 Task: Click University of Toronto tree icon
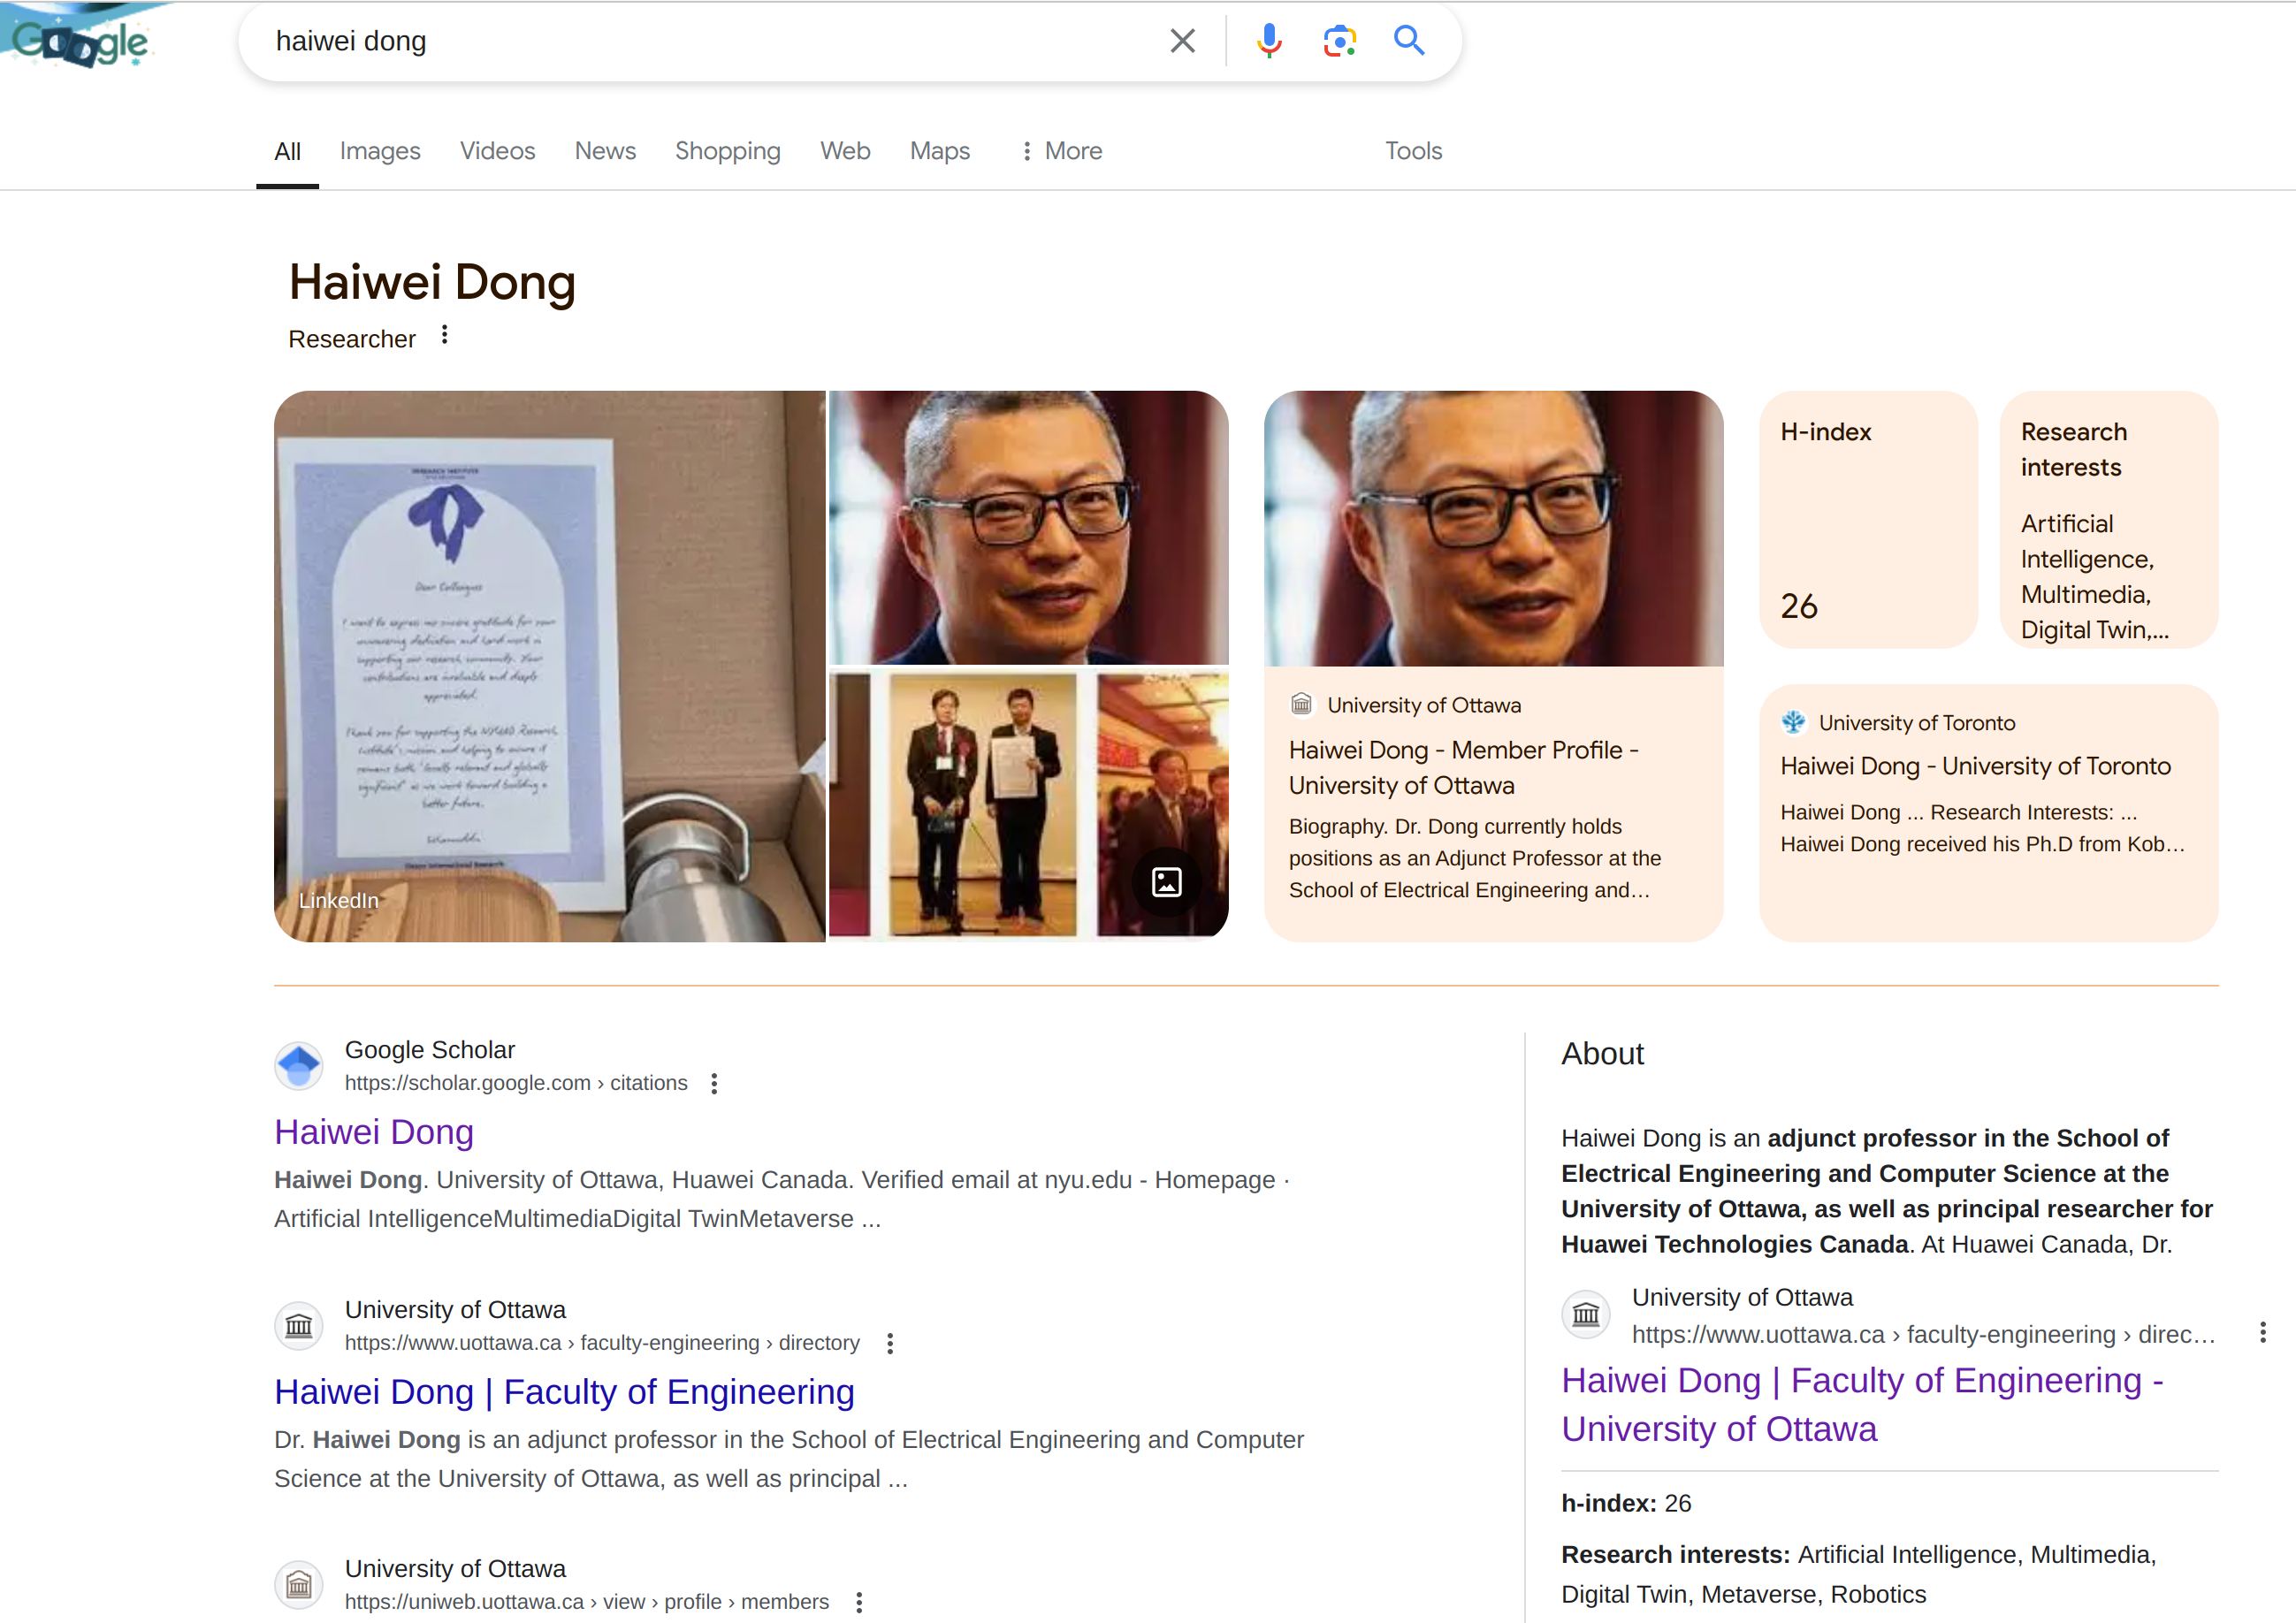pos(1794,722)
